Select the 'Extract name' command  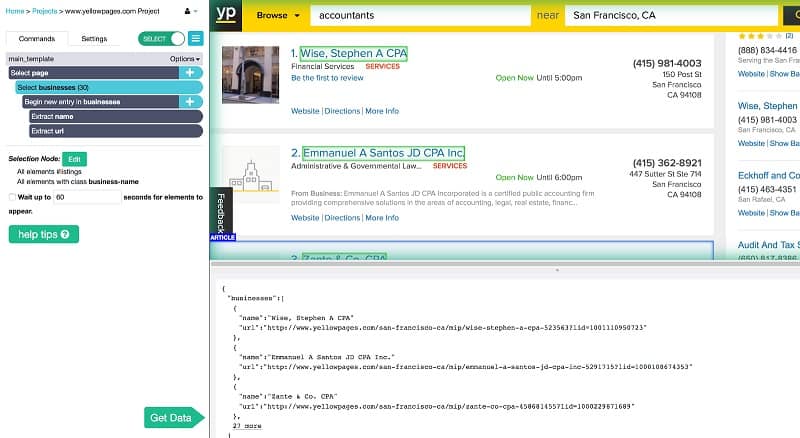[116, 116]
